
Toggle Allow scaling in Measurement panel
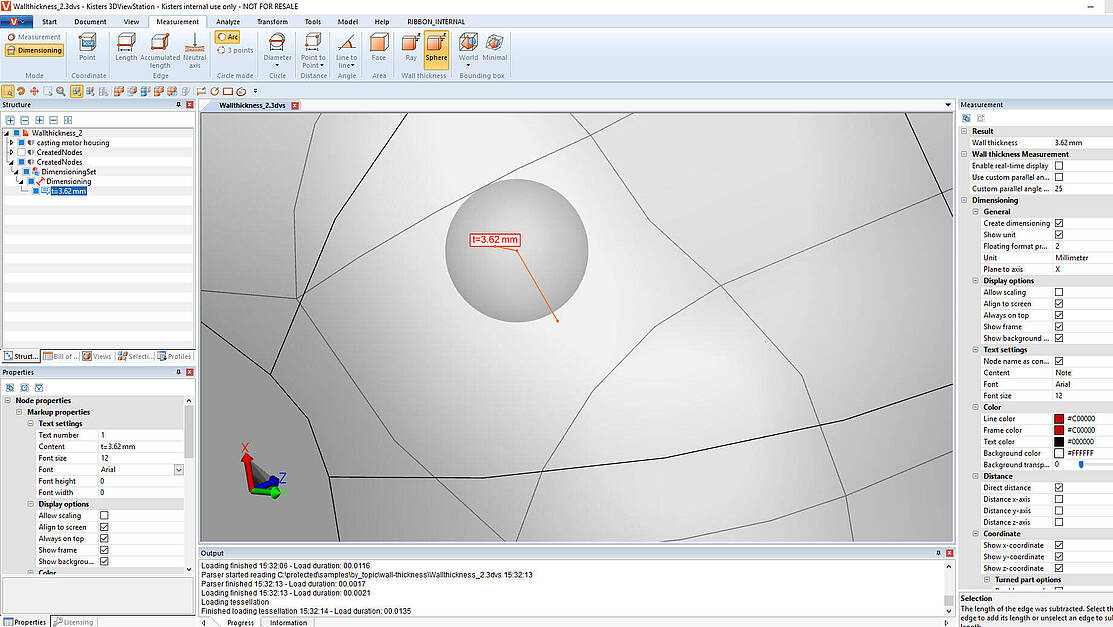coord(1058,292)
